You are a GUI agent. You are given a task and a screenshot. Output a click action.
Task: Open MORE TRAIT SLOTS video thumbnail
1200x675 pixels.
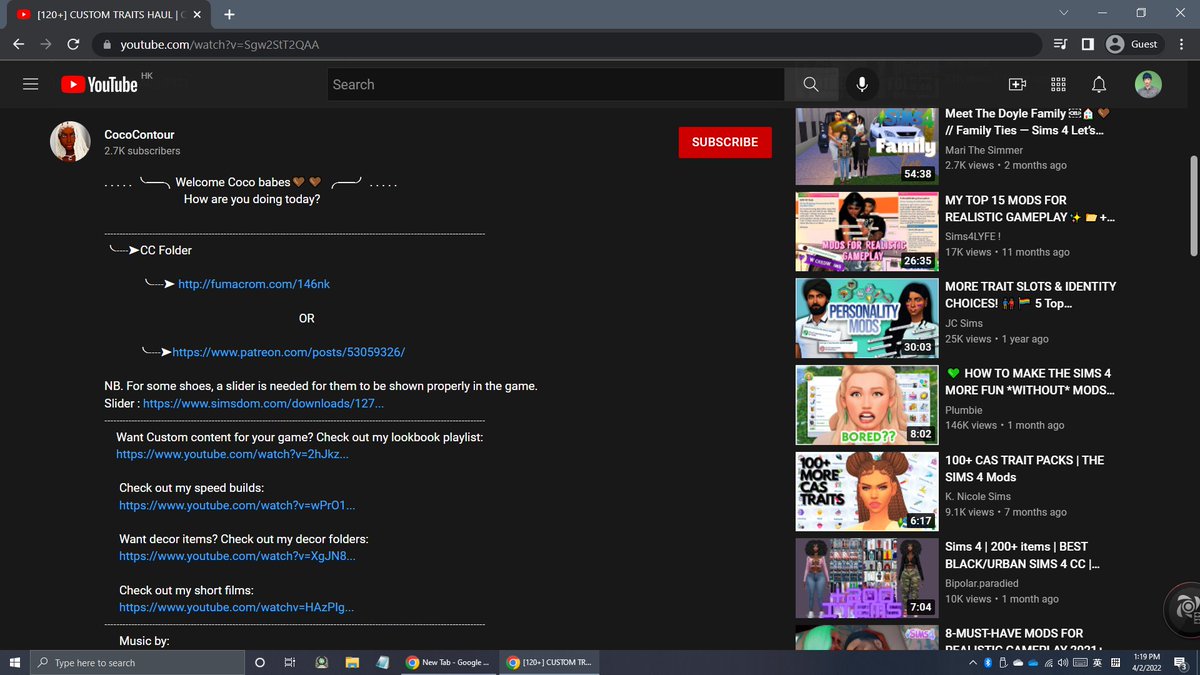[866, 318]
